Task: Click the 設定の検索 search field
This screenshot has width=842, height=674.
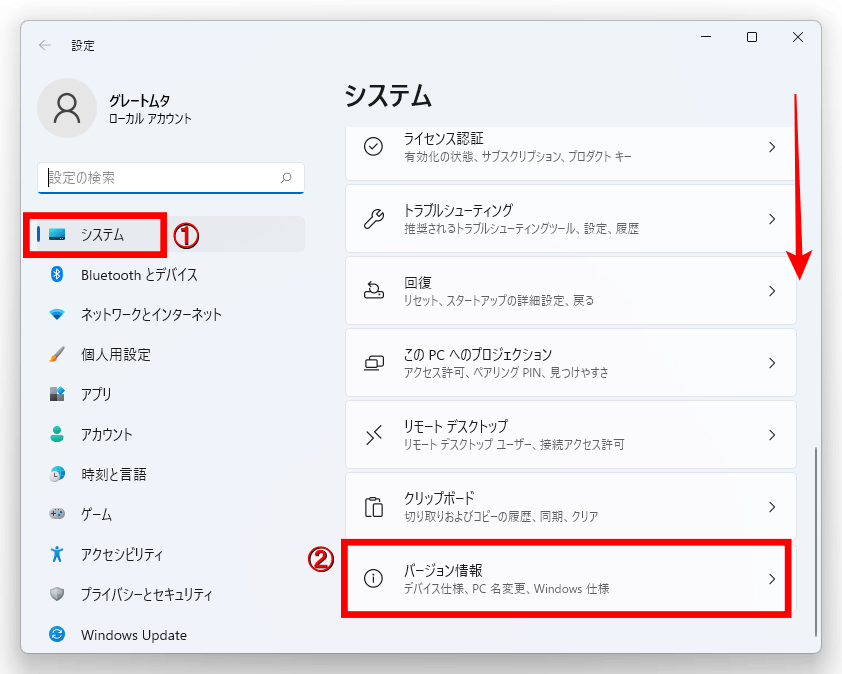Action: [x=171, y=178]
